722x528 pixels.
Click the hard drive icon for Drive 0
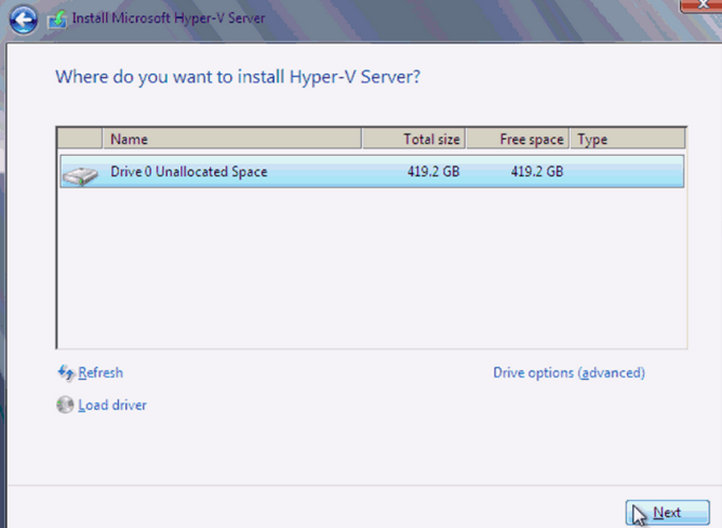(81, 176)
